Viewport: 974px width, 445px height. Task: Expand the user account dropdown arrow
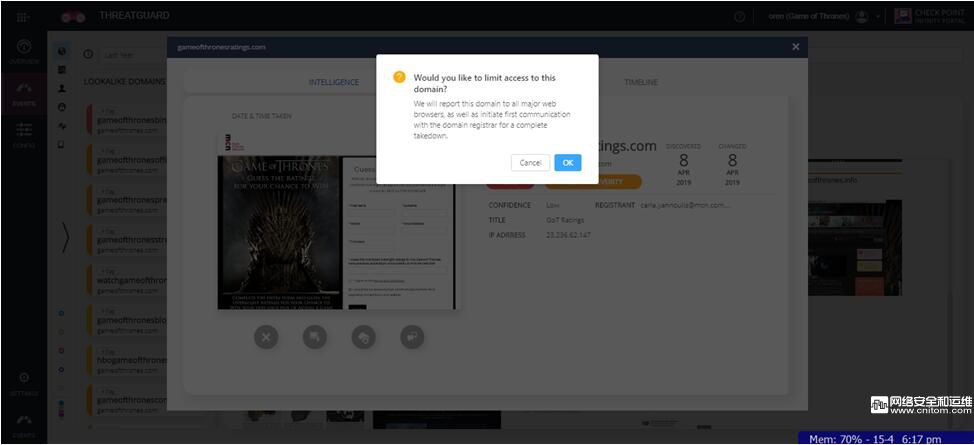click(x=878, y=17)
